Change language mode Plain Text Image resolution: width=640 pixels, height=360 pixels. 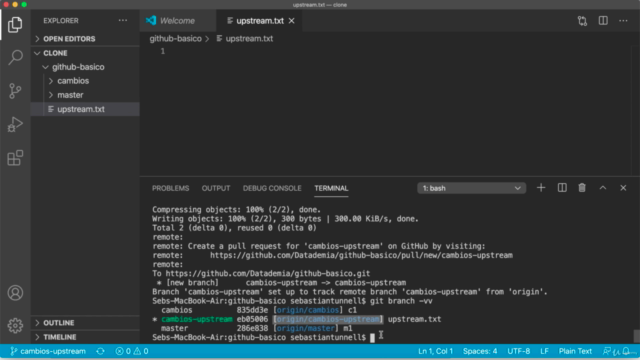point(575,351)
